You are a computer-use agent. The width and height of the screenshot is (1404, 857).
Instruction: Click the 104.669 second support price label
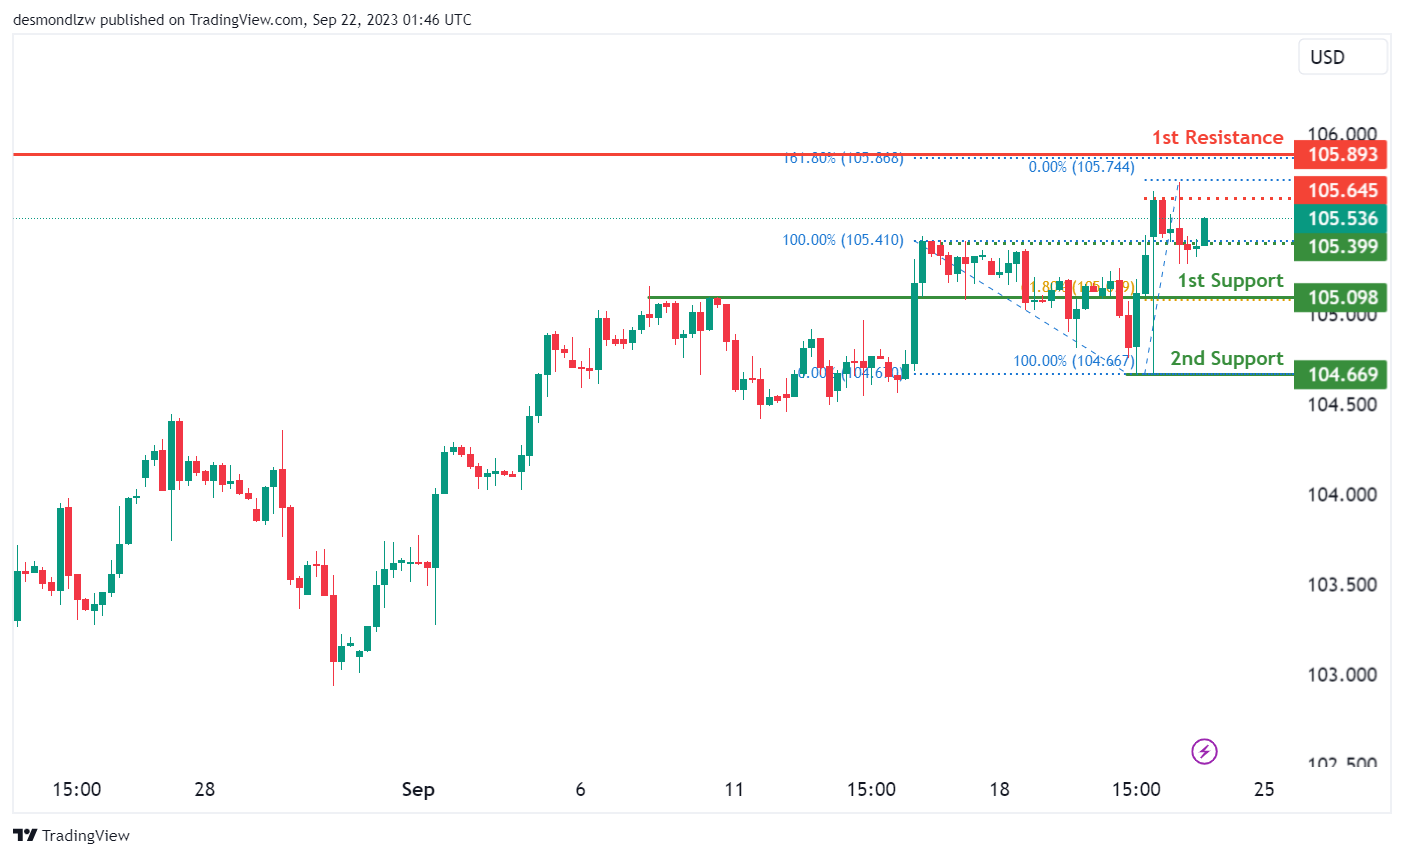(1341, 375)
